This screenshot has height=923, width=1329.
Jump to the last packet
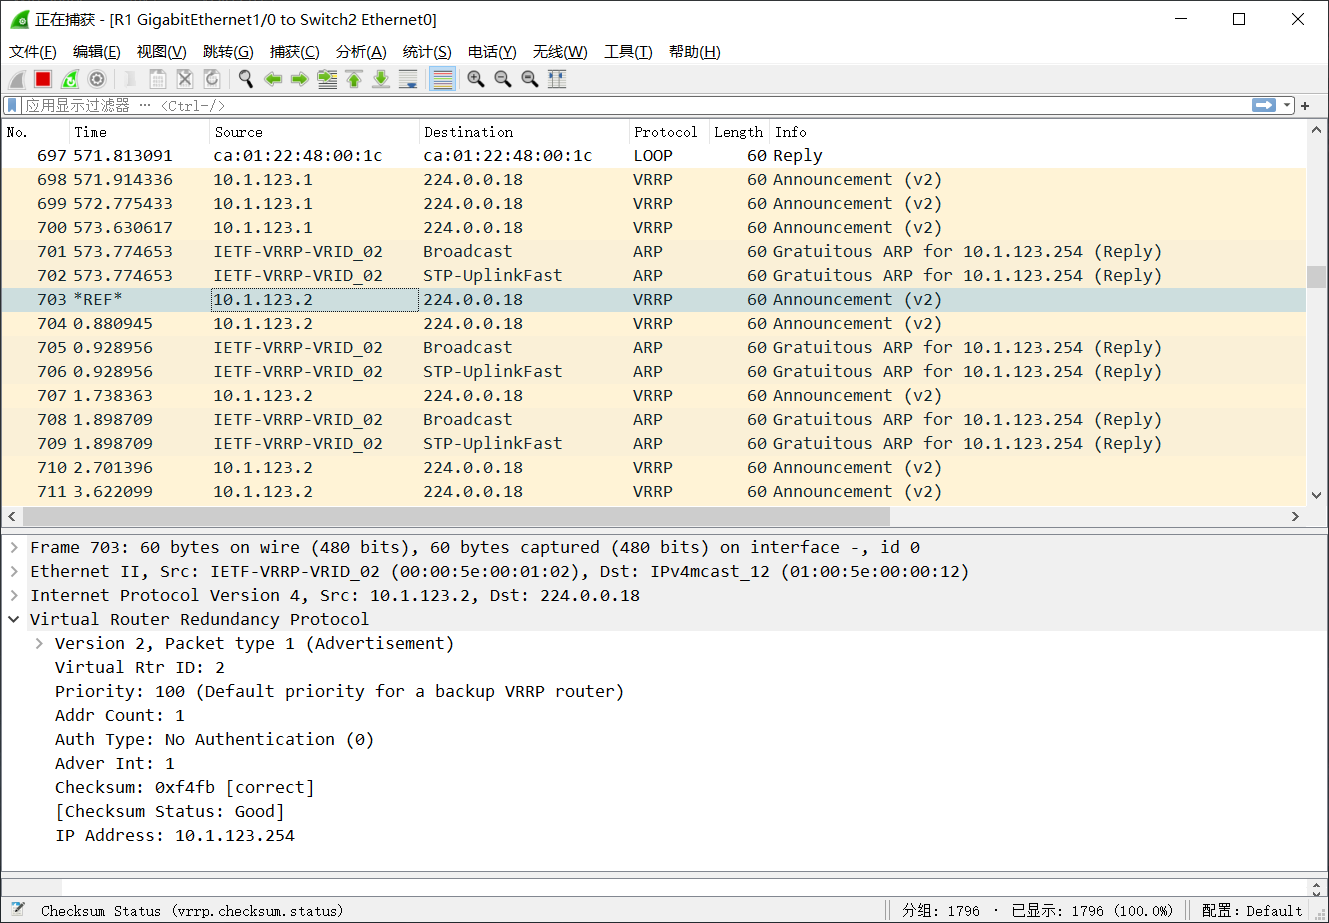[x=380, y=78]
